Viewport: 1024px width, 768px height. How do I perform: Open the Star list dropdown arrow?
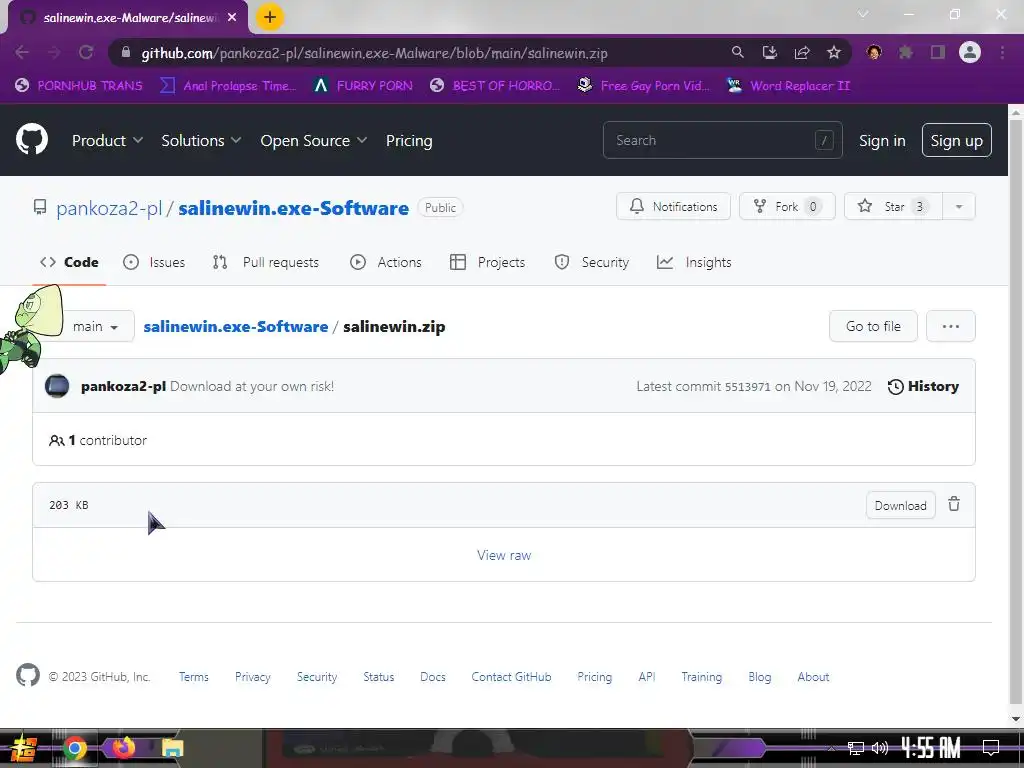pos(959,206)
